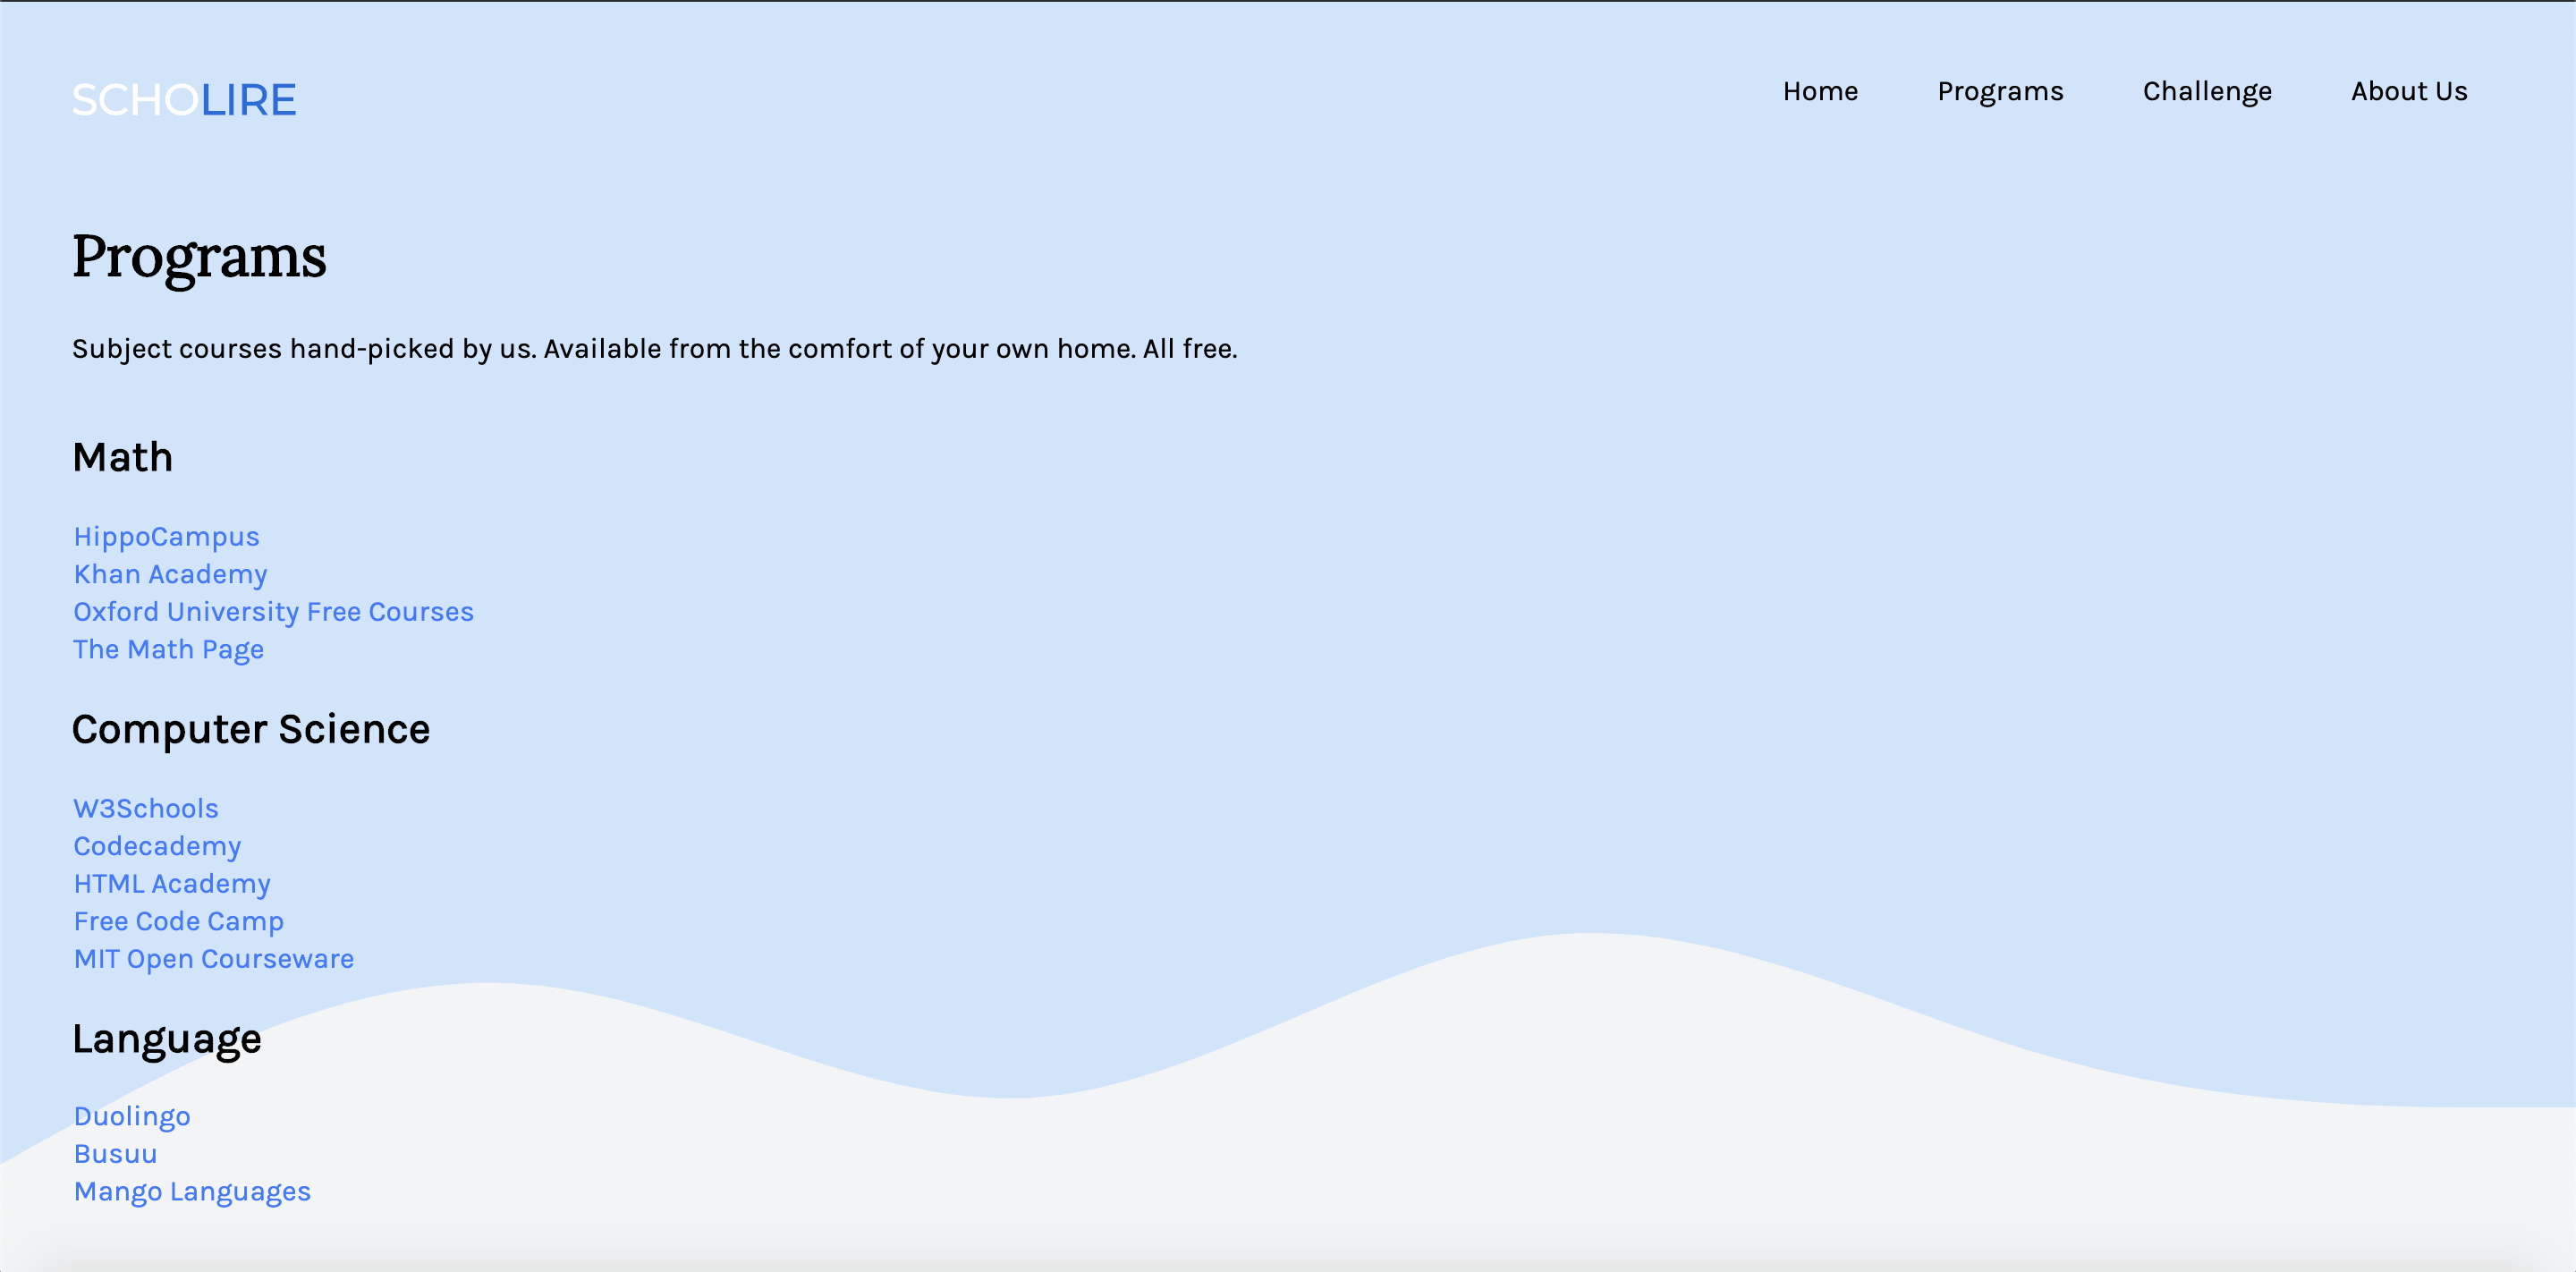Viewport: 2576px width, 1272px height.
Task: Open the Busuu link
Action: [115, 1154]
